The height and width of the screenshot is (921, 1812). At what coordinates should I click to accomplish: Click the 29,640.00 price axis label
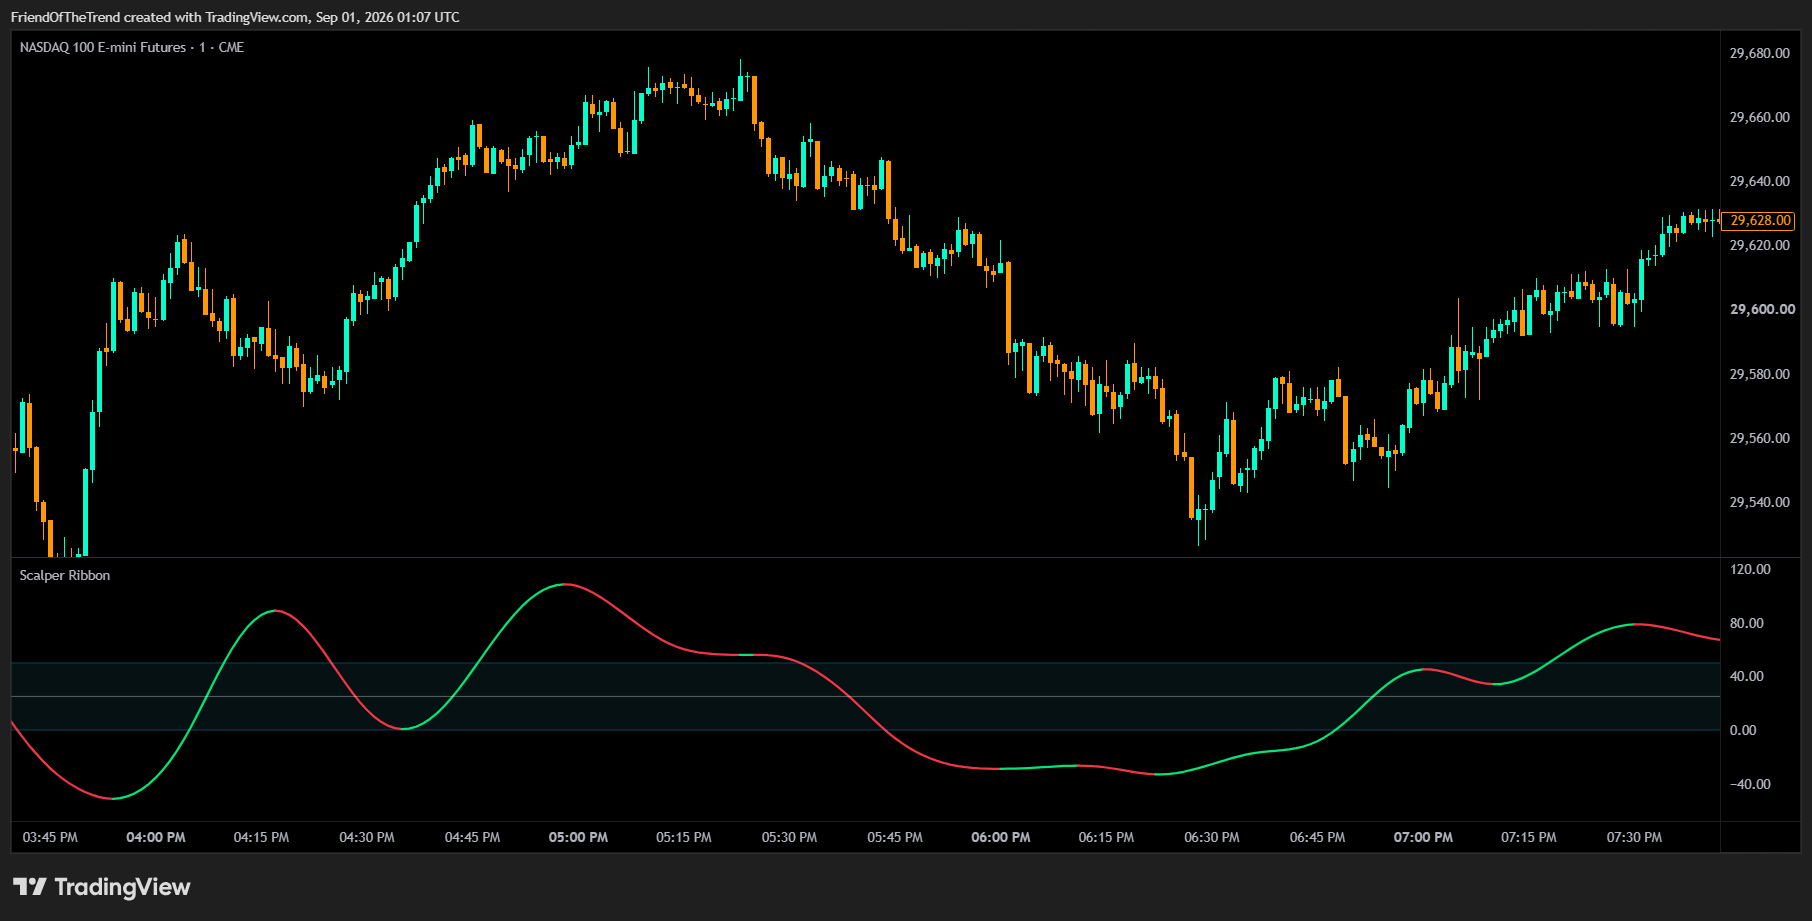point(1760,181)
